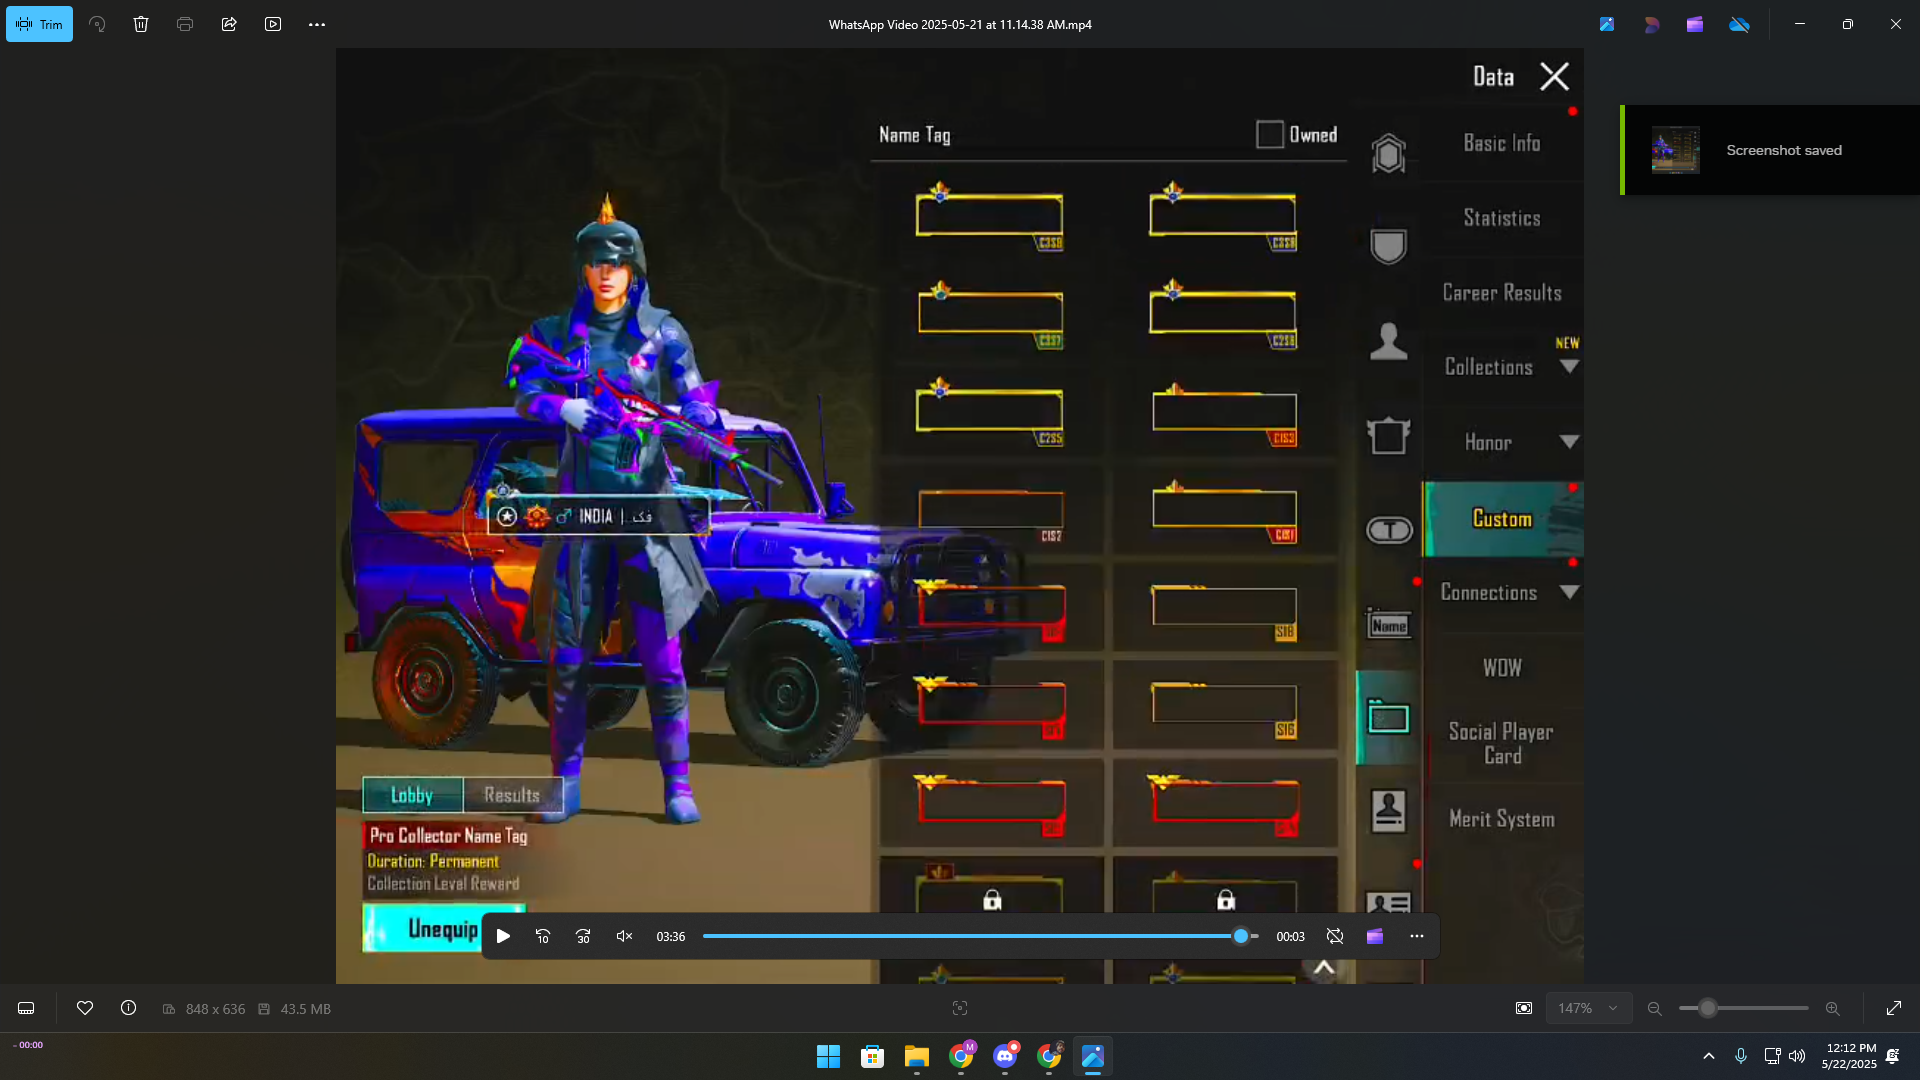Expand the Collections dropdown arrow
The image size is (1920, 1080).
tap(1569, 367)
